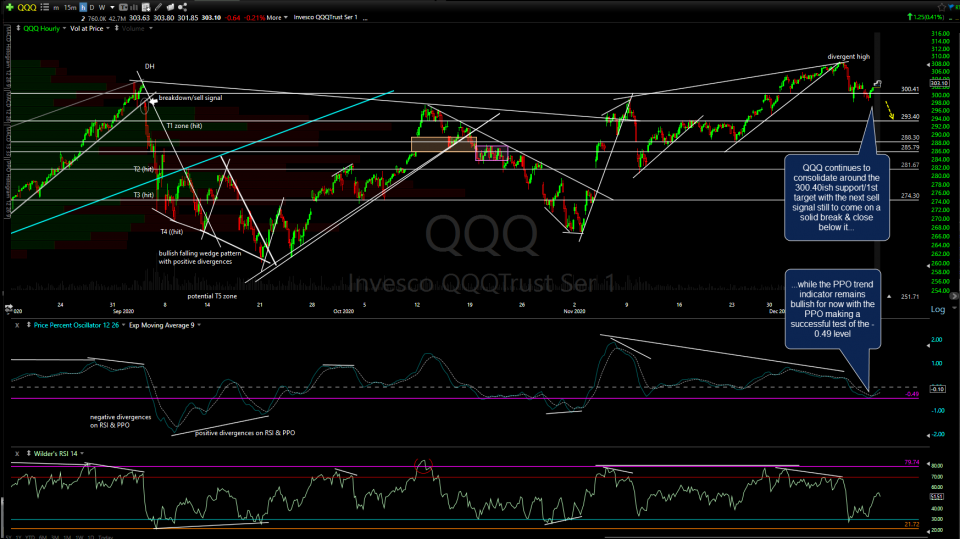
Task: Close the Price Percent Oscillator pane
Action: tap(17, 325)
